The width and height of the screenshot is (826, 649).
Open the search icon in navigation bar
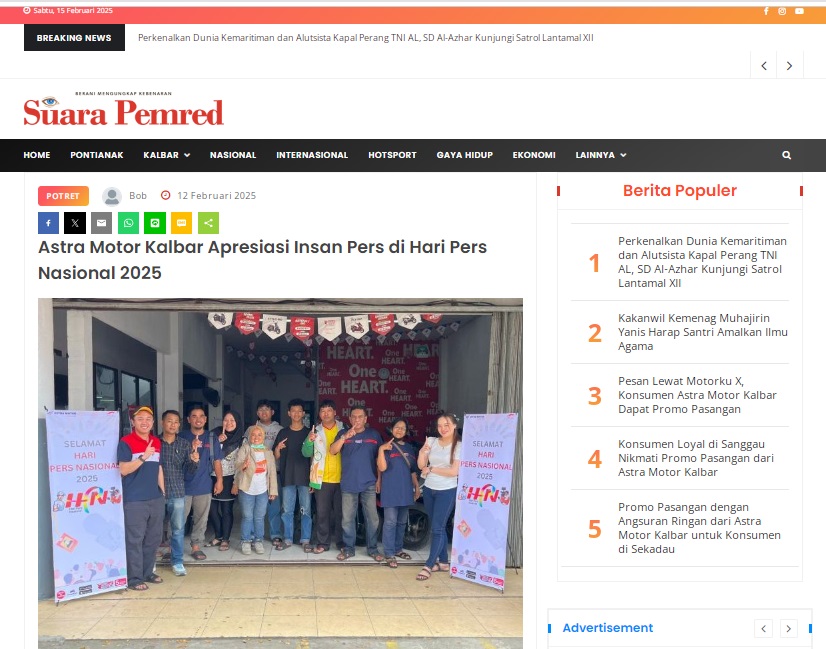(x=786, y=155)
